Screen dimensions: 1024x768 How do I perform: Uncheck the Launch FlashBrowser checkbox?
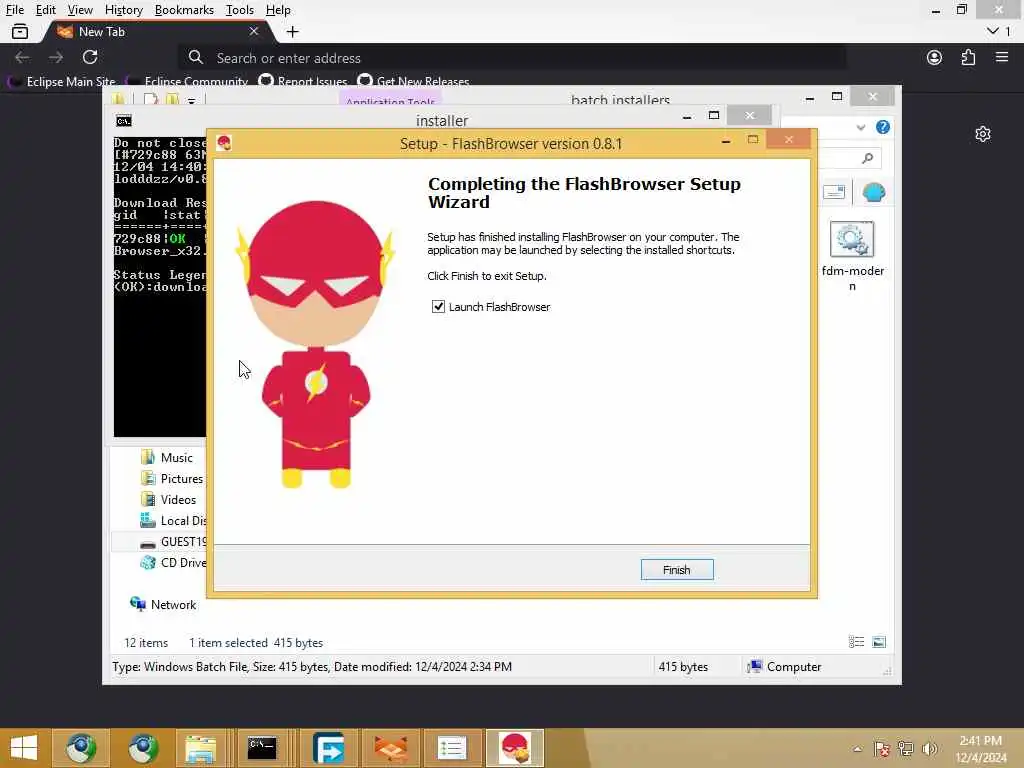438,306
